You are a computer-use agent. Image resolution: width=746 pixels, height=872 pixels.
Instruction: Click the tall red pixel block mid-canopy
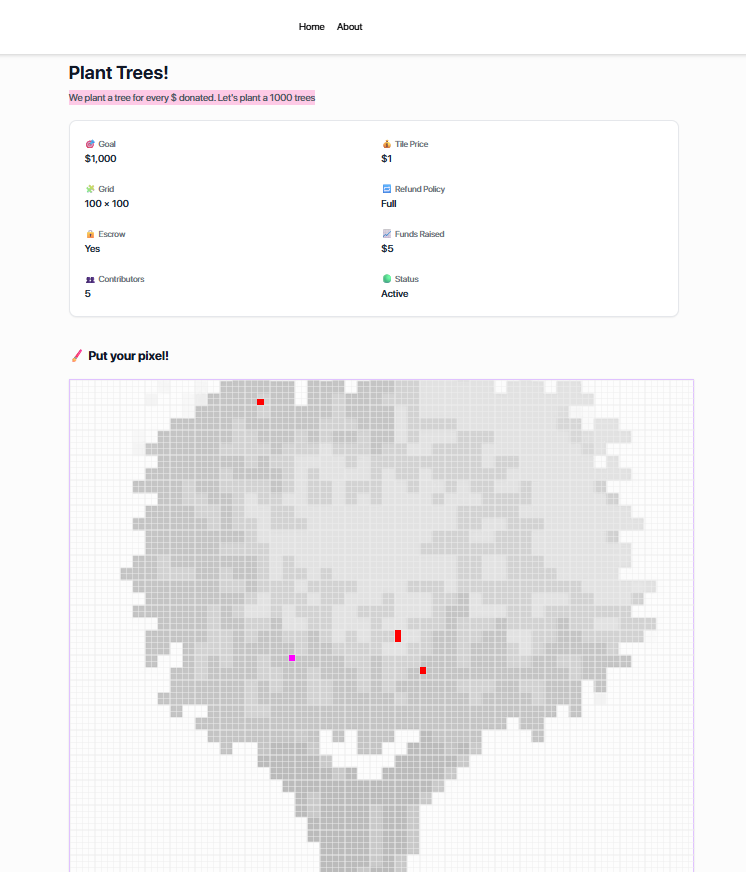398,636
